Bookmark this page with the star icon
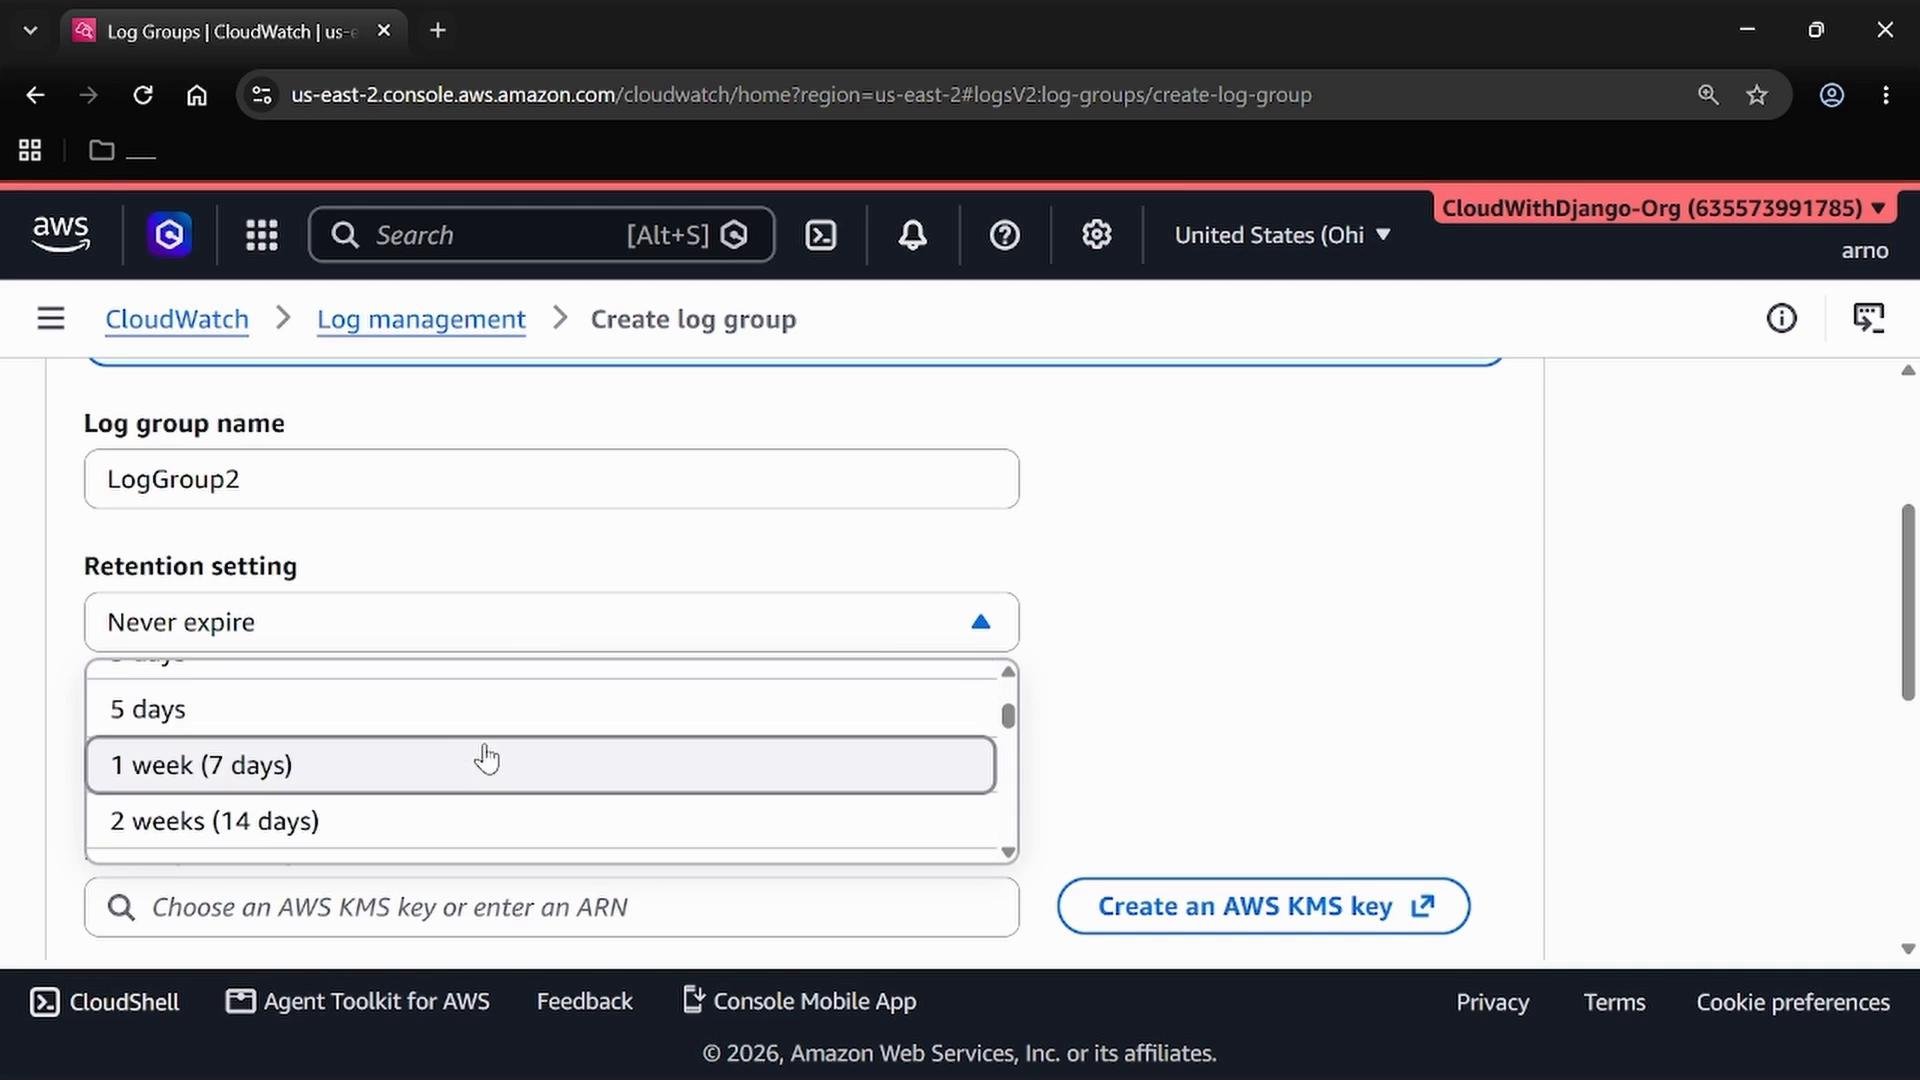The width and height of the screenshot is (1920, 1080). pos(1757,95)
